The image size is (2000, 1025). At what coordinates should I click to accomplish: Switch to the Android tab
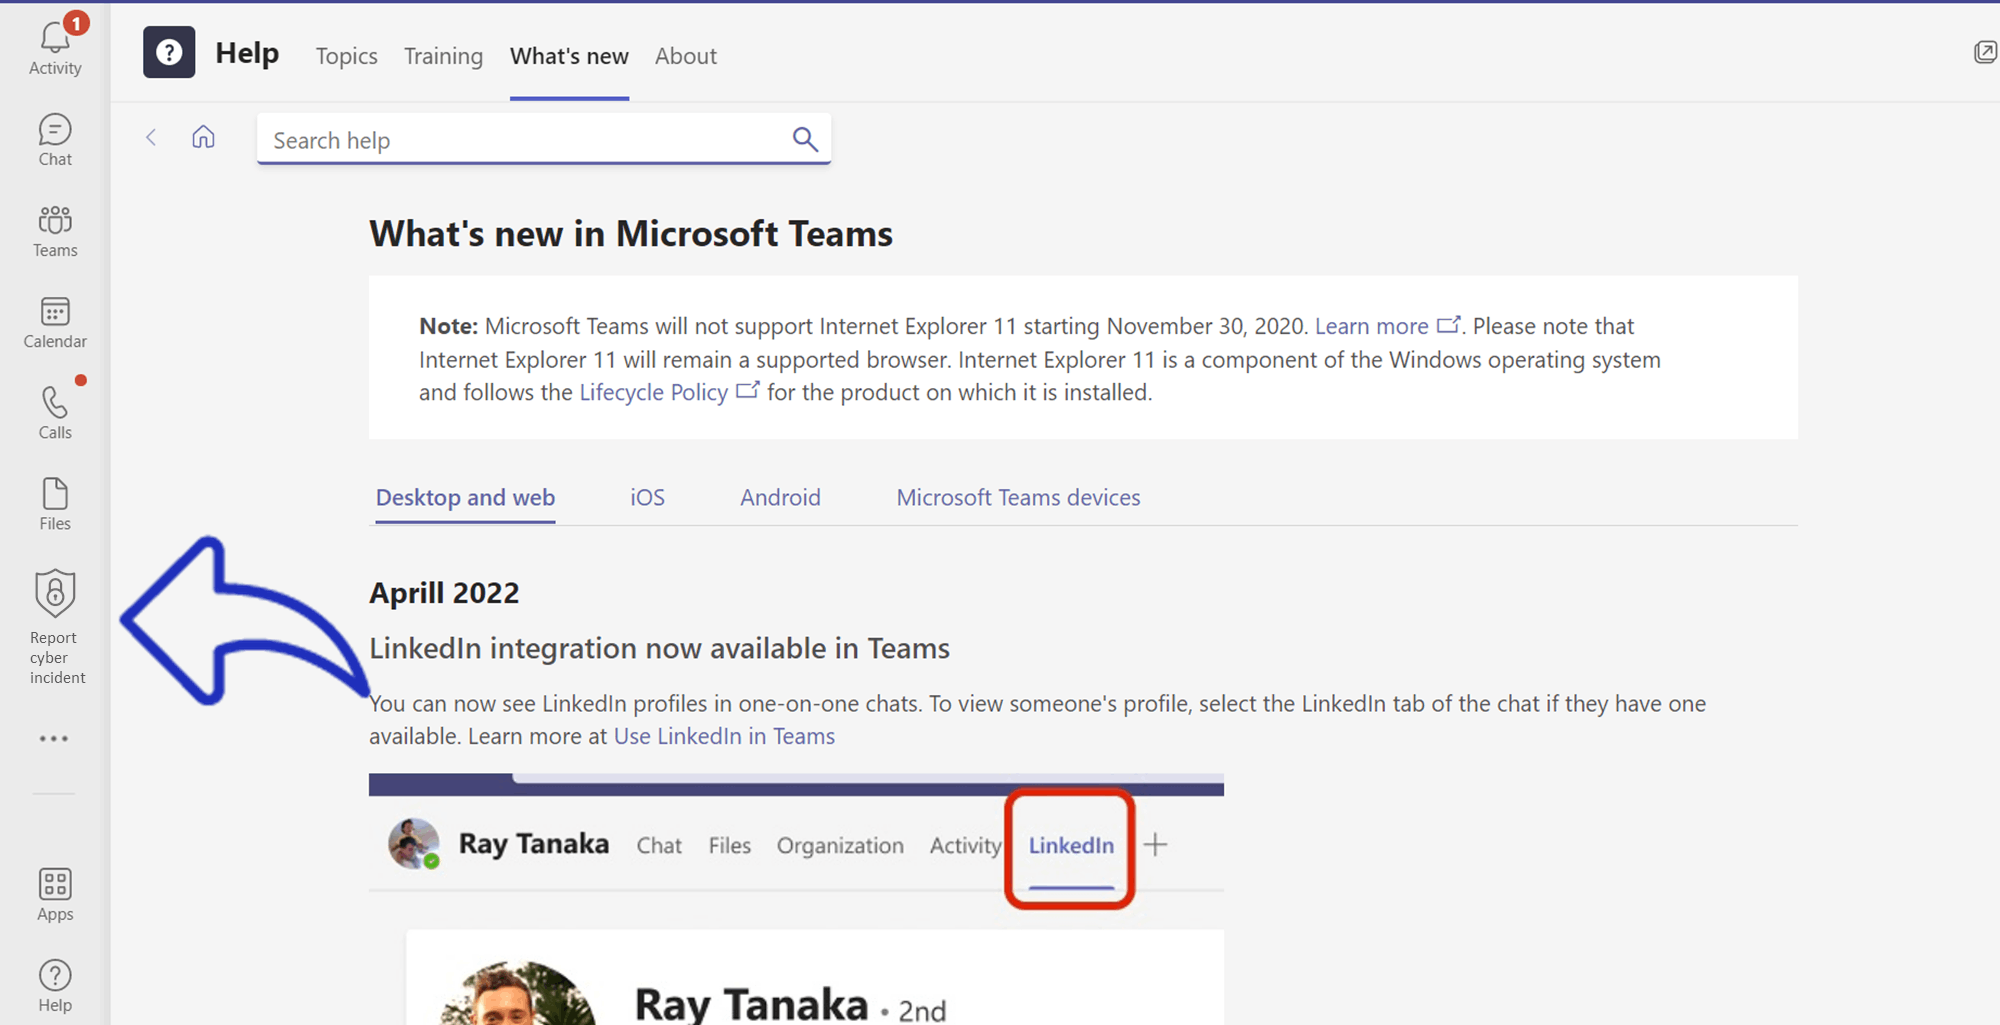point(780,497)
